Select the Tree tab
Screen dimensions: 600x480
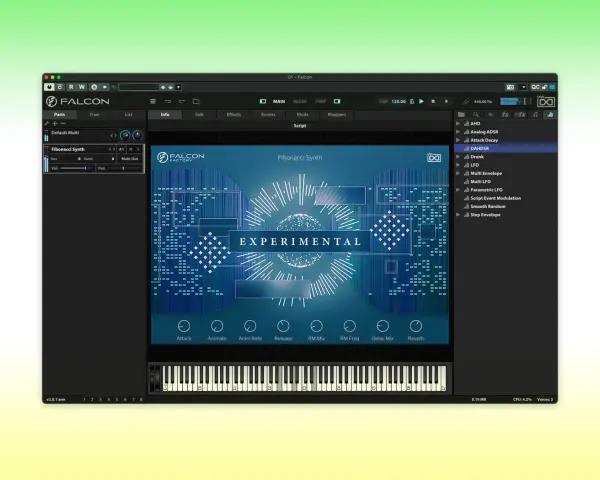(94, 114)
